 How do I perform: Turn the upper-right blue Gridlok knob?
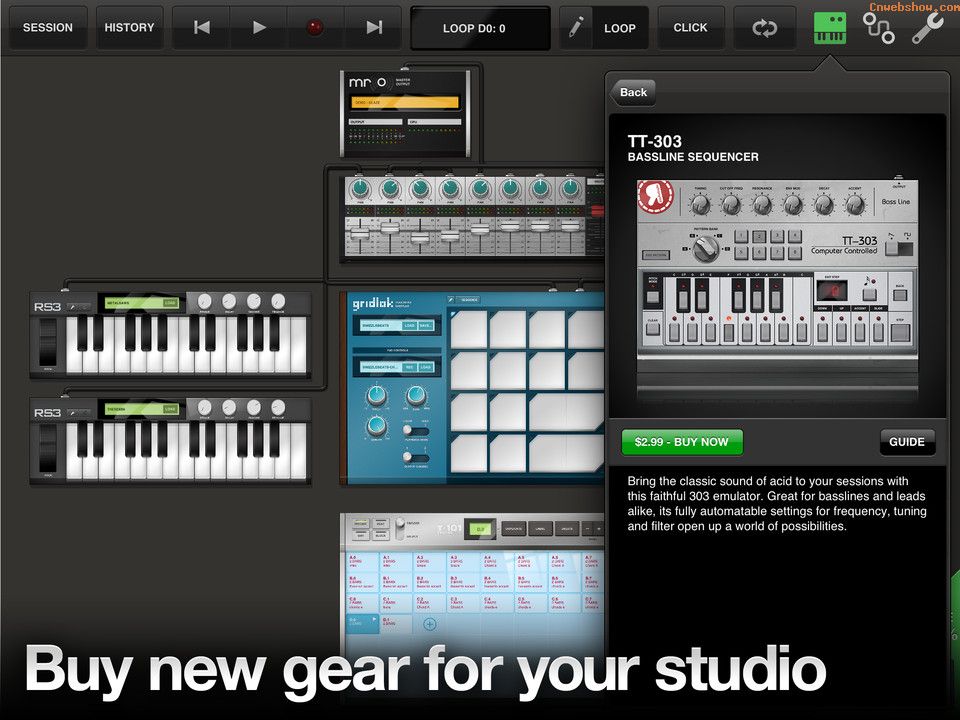point(416,396)
